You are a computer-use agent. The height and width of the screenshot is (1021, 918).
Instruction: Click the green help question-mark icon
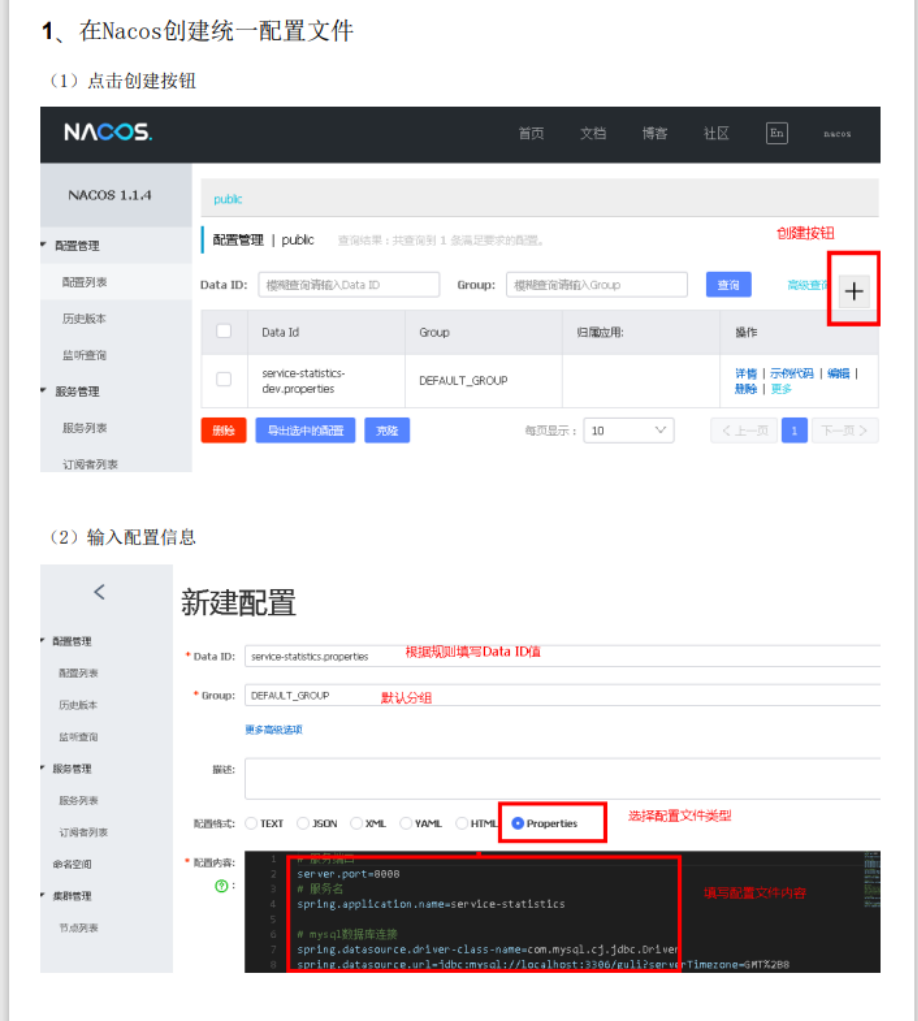pyautogui.click(x=221, y=886)
